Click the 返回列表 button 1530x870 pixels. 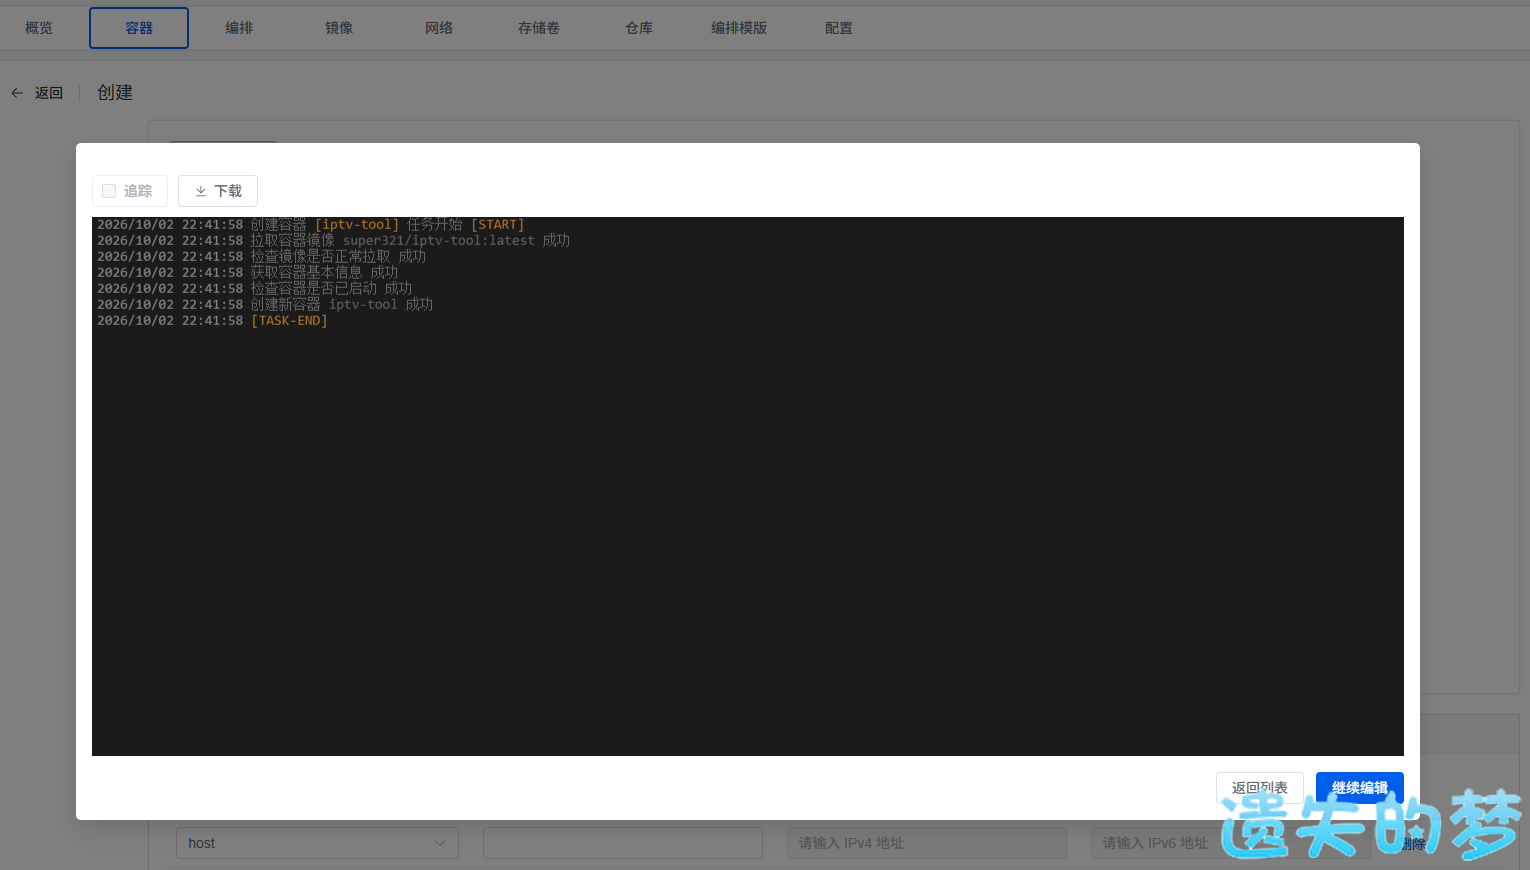click(x=1259, y=788)
